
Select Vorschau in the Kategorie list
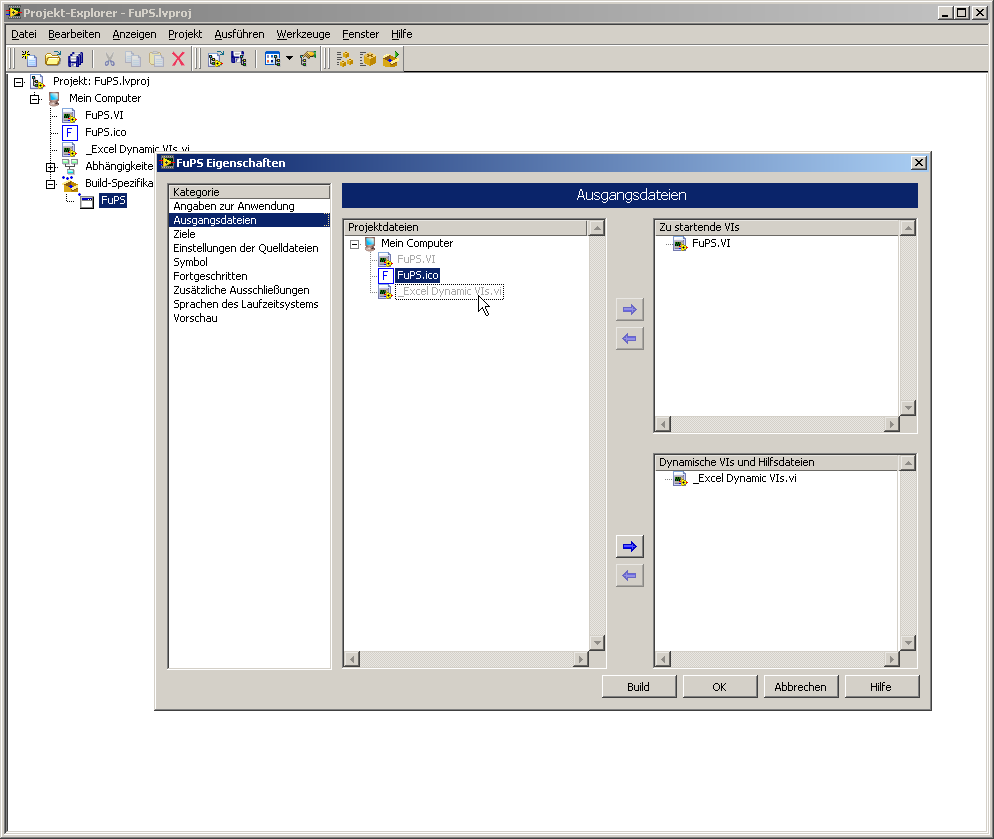(195, 318)
